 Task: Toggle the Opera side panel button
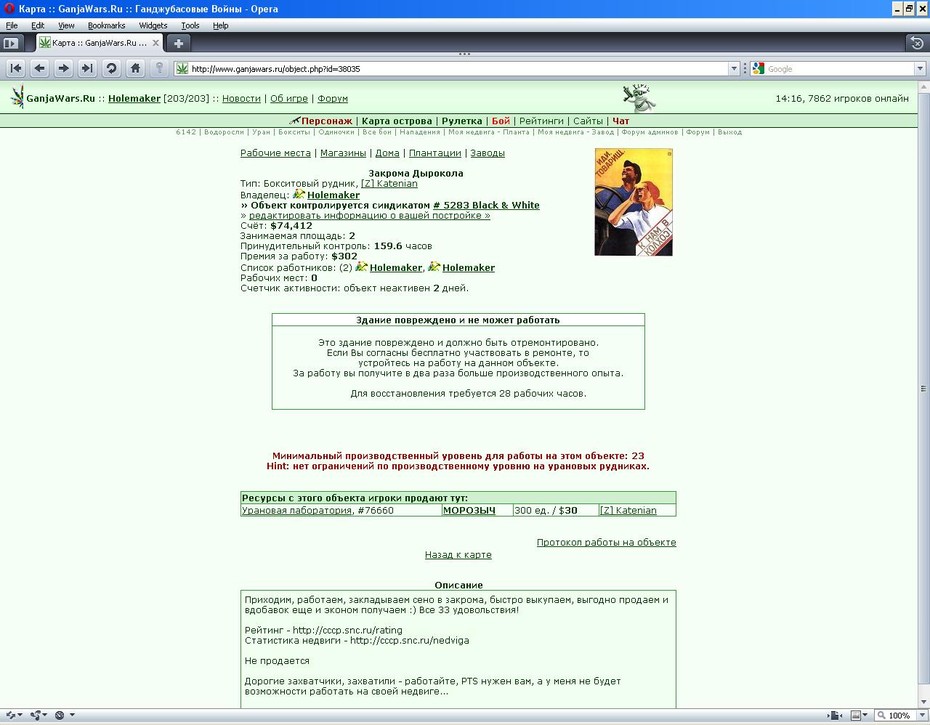point(11,43)
